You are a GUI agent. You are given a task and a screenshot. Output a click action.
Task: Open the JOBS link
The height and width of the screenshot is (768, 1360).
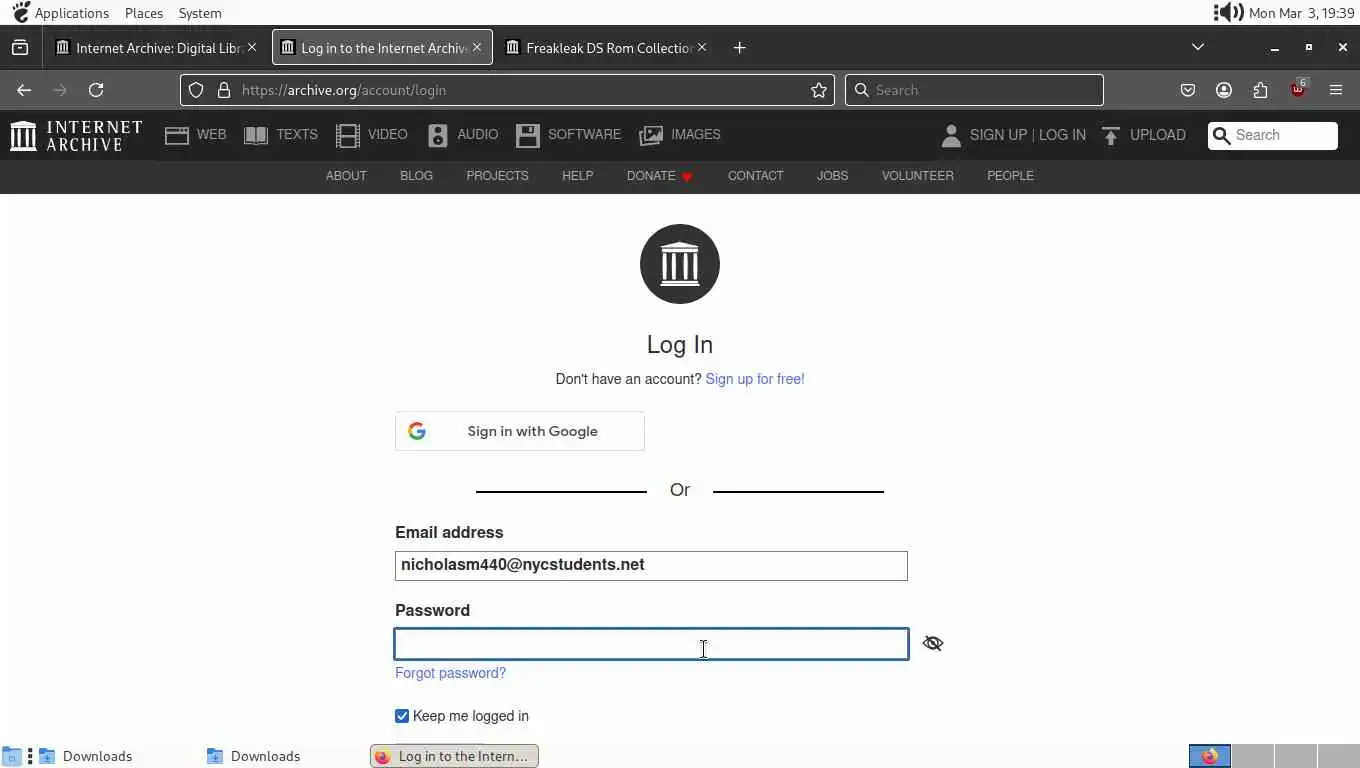click(x=832, y=176)
